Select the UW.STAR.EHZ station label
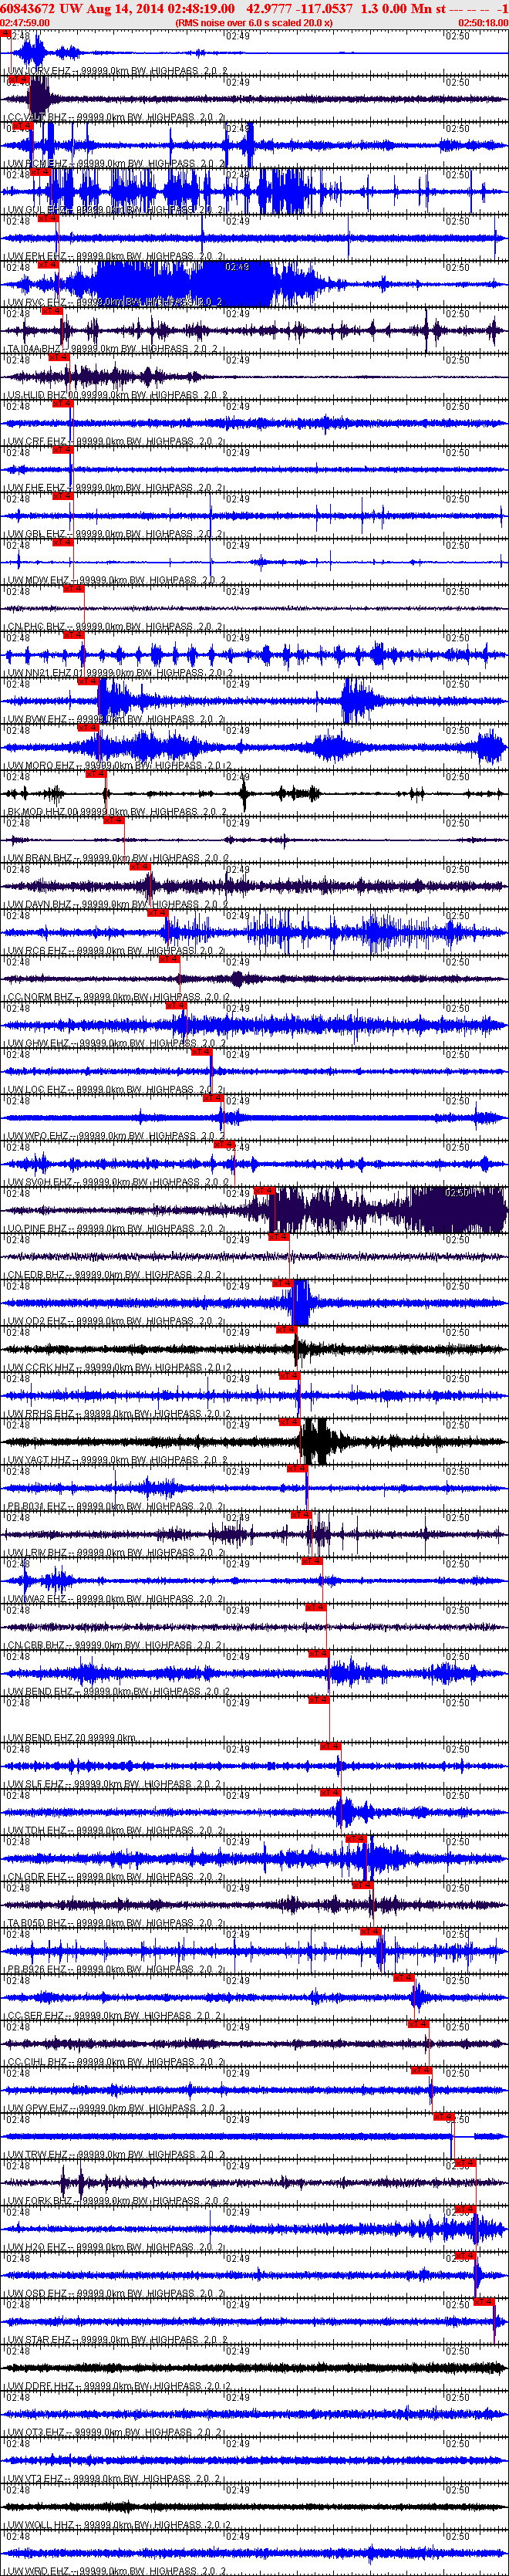The height and width of the screenshot is (2576, 509). pos(116,2341)
